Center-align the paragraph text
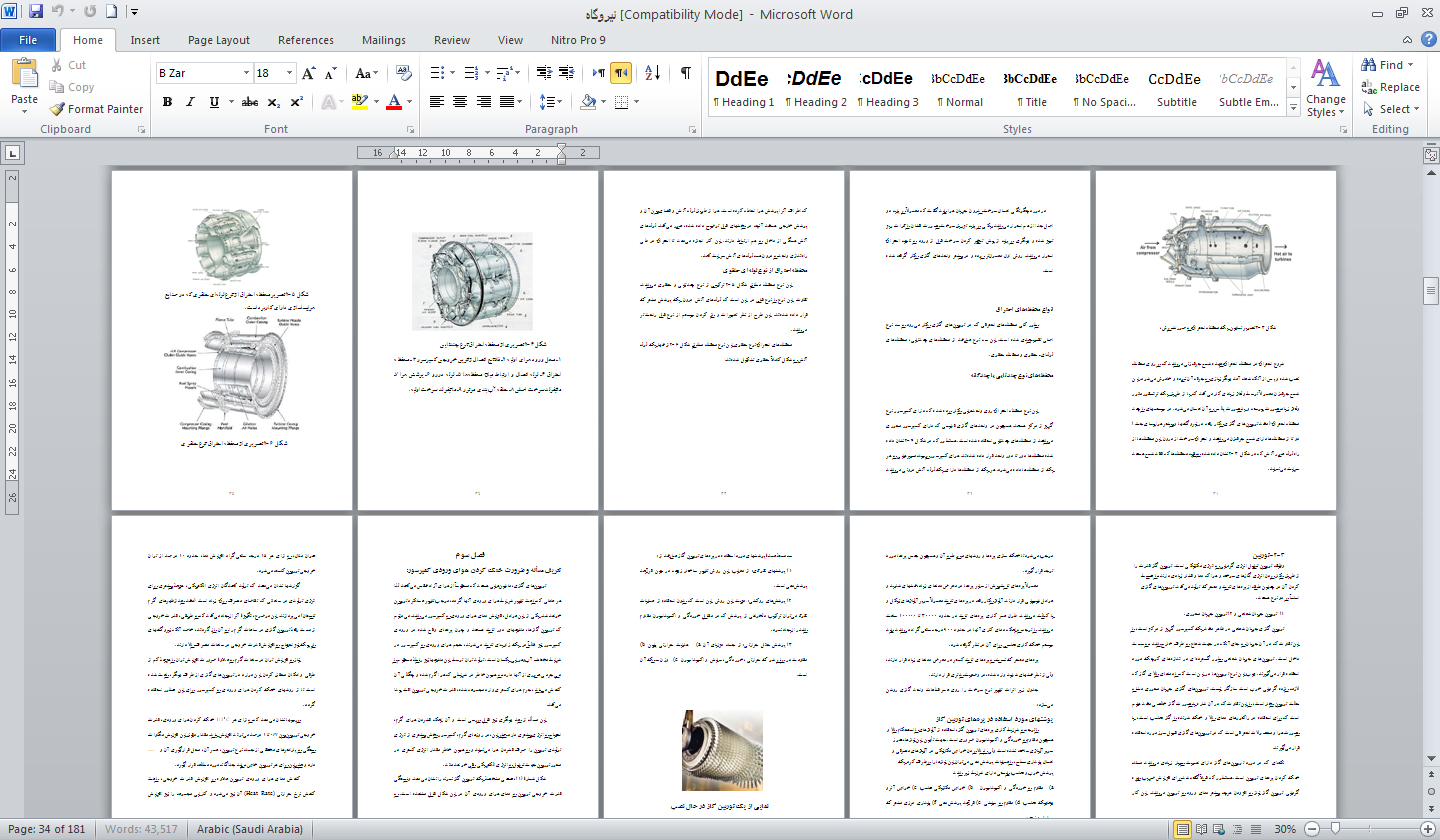The height and width of the screenshot is (840, 1440). [460, 102]
